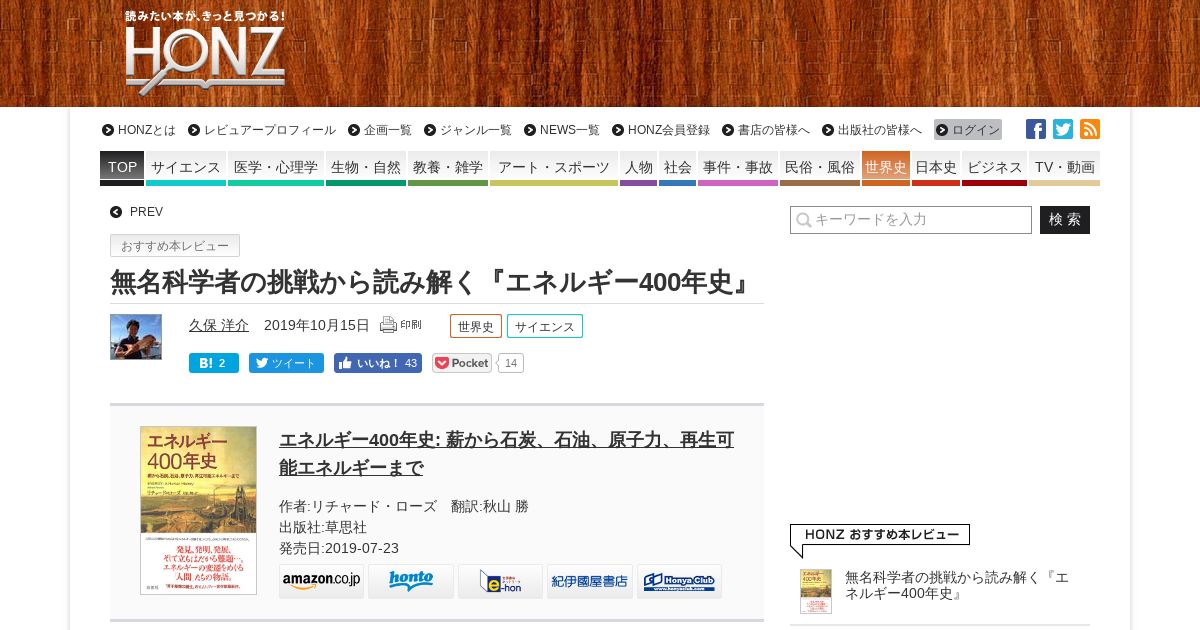This screenshot has height=630, width=1200.
Task: Save the article to Pocket
Action: [x=462, y=363]
